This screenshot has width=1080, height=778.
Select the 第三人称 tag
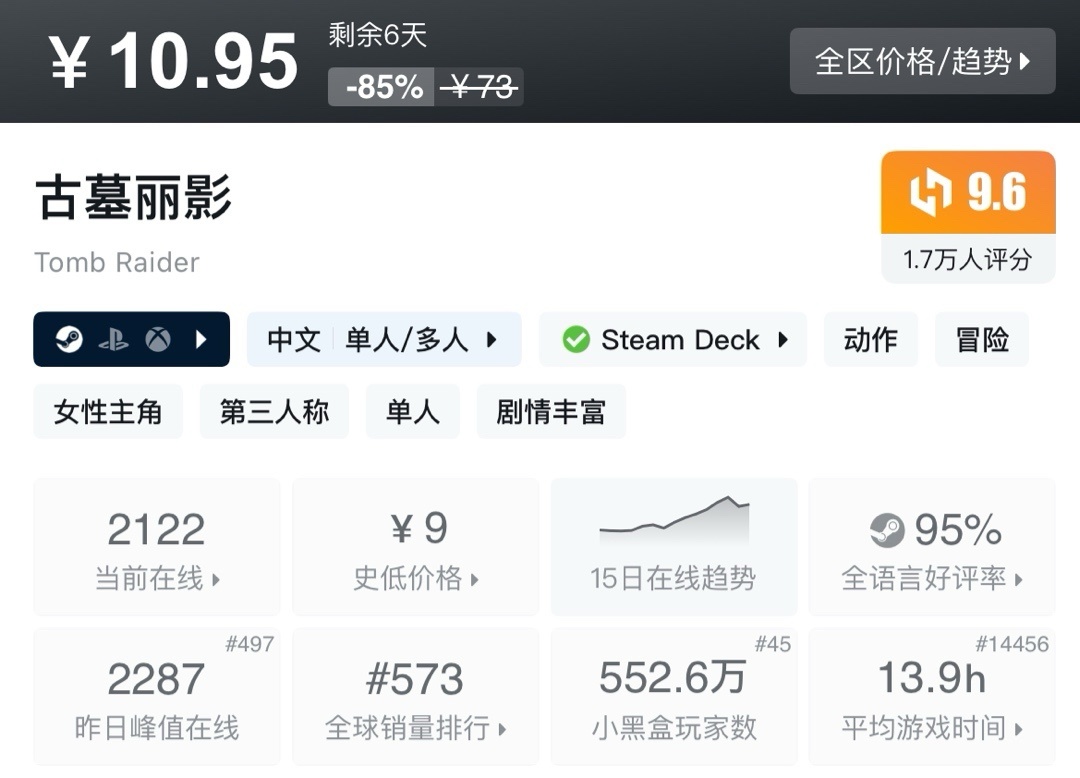274,412
